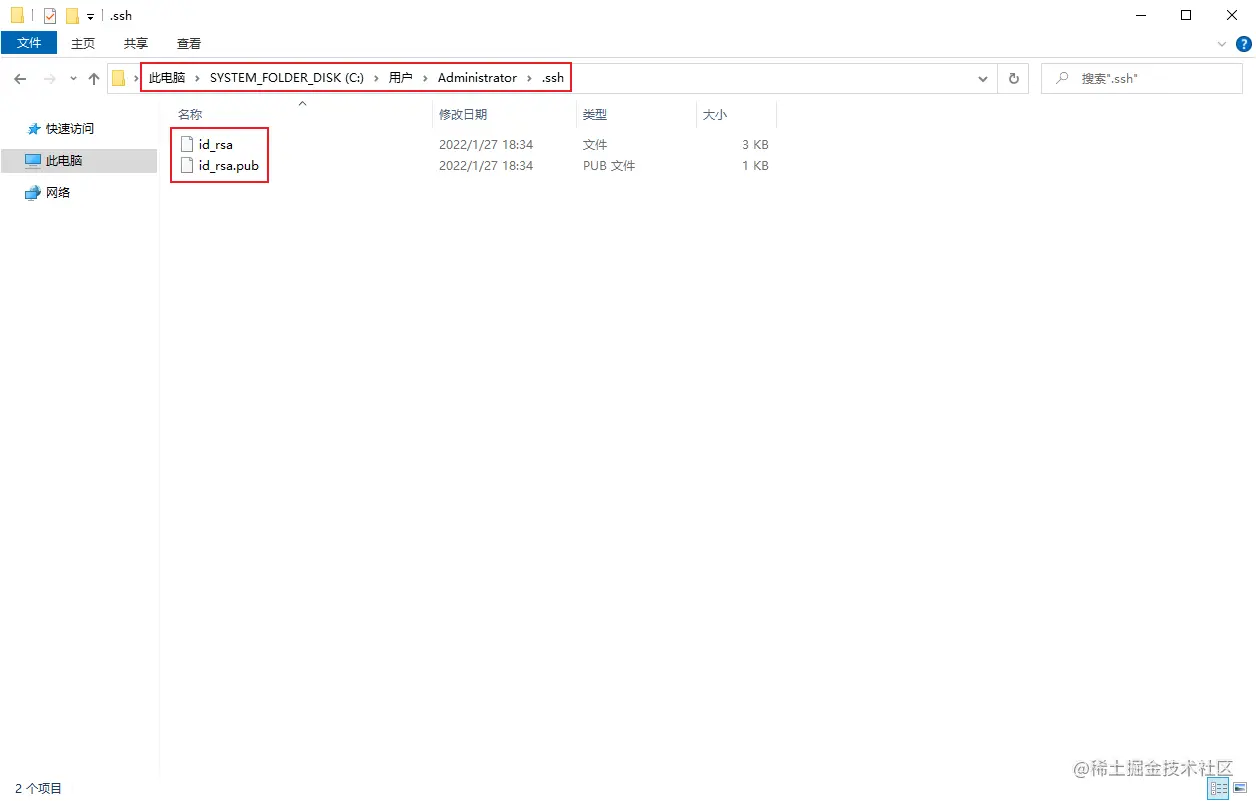Click the 1 KB size cell
Screen dimensions: 1256x801
755,166
